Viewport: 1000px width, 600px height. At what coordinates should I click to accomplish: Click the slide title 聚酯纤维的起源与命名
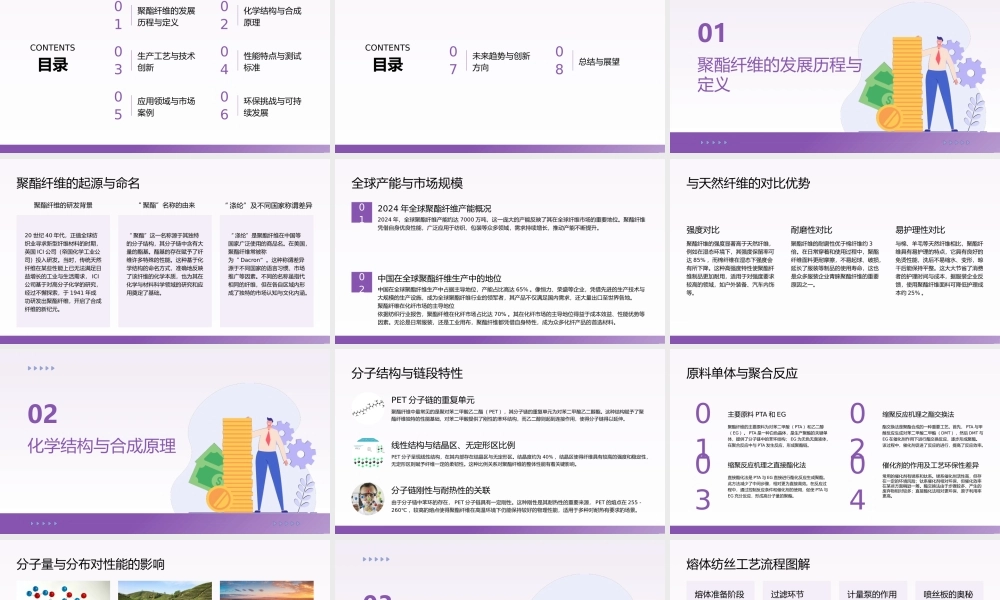78,184
